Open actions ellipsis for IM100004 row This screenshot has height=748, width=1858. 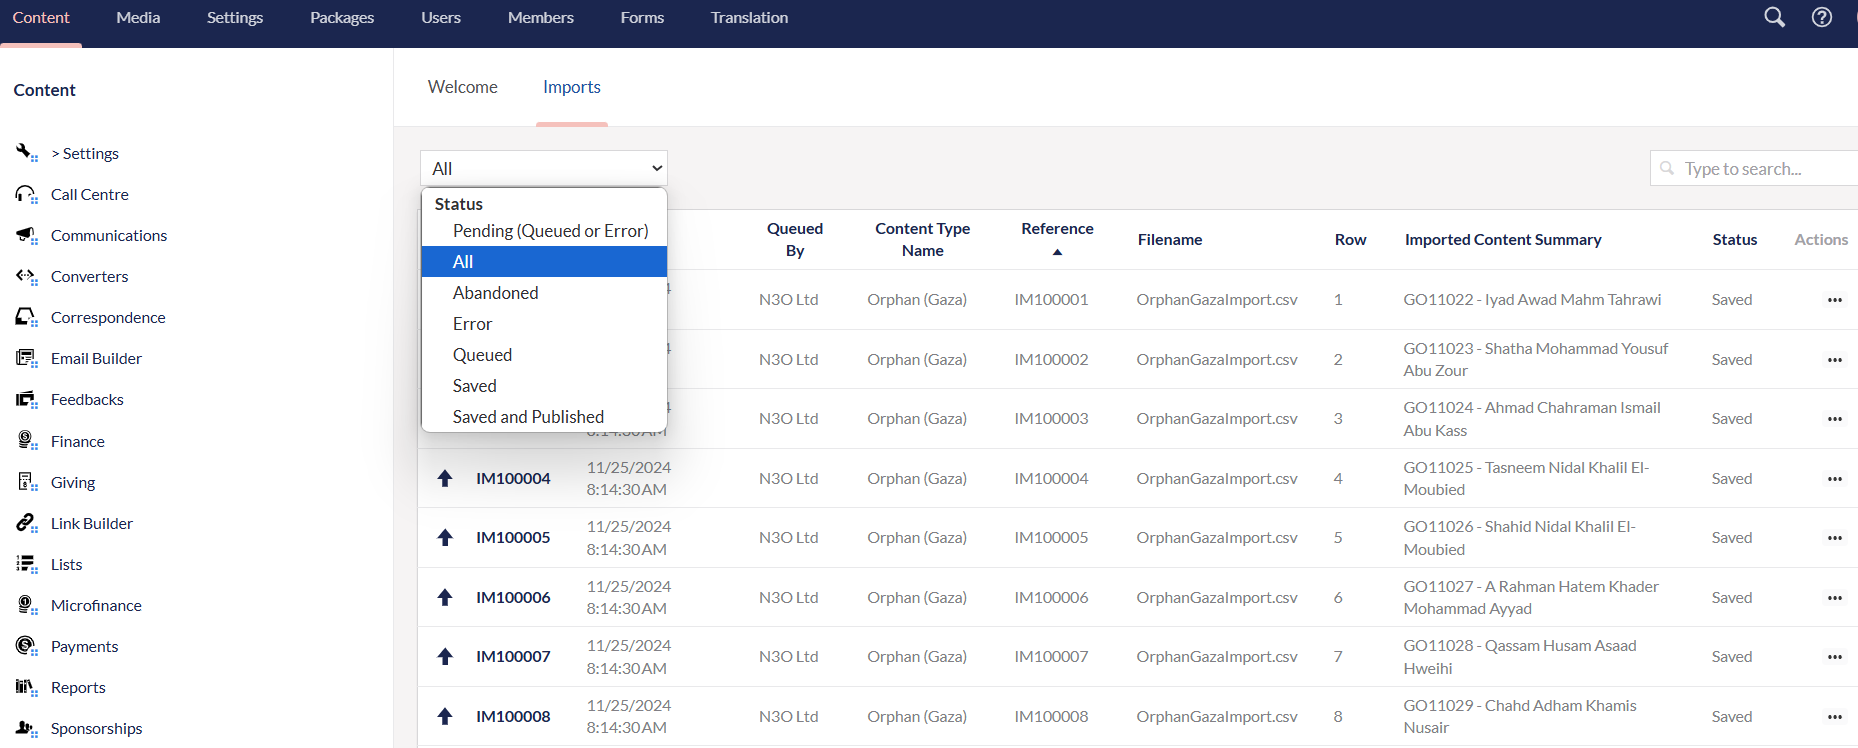(x=1834, y=478)
